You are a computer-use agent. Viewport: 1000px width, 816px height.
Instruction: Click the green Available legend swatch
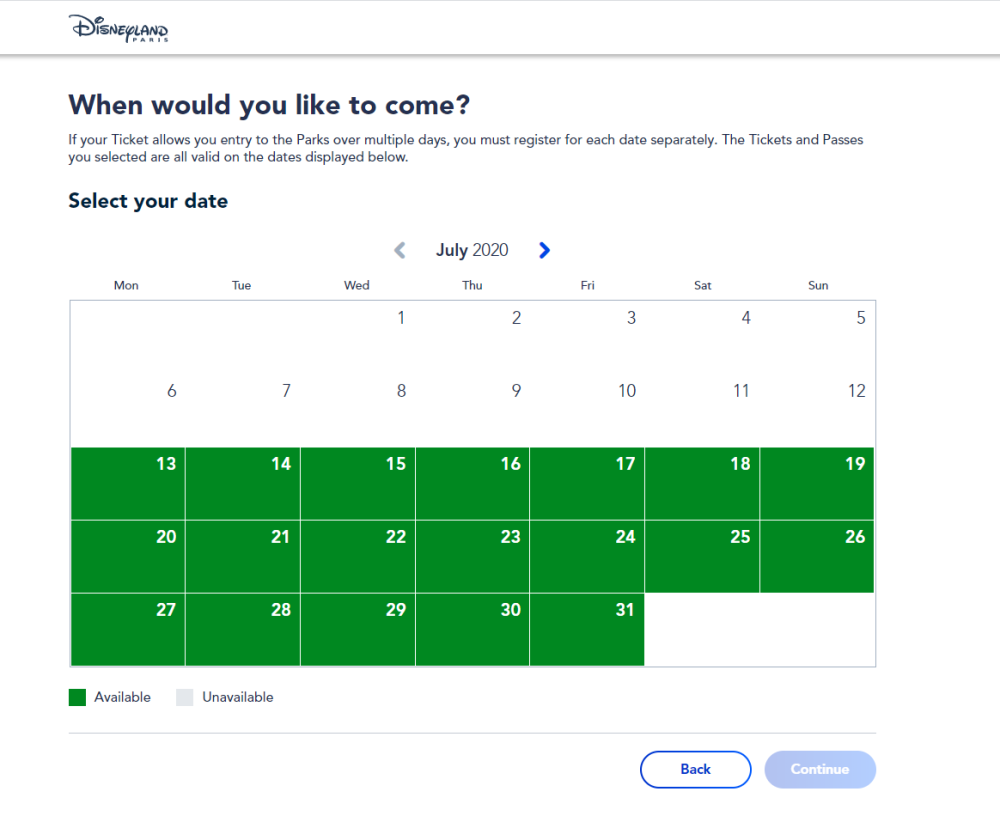coord(77,697)
